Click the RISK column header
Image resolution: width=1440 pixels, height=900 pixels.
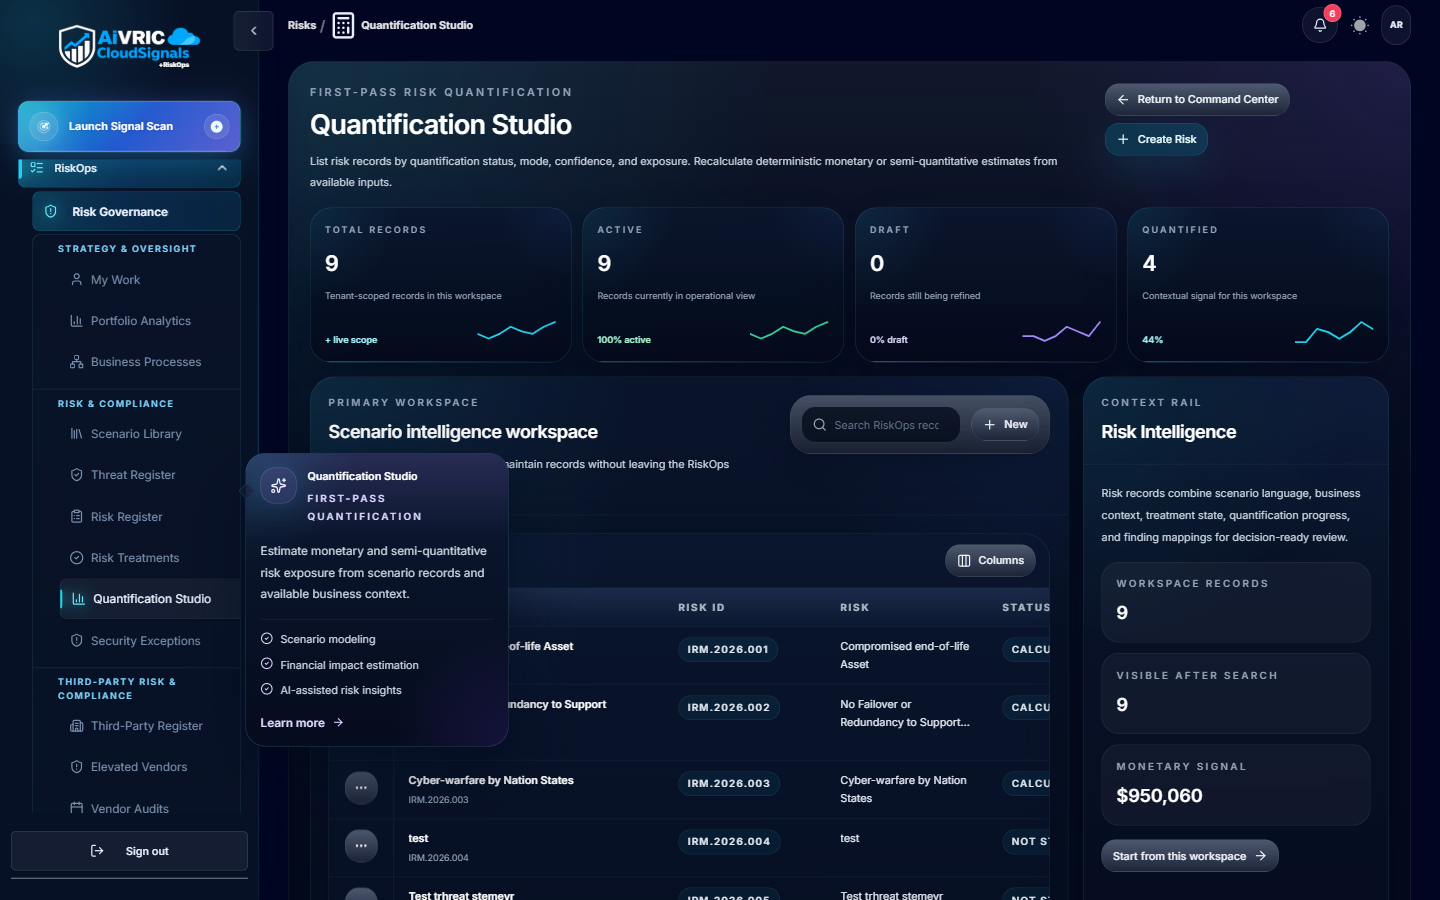tap(854, 608)
